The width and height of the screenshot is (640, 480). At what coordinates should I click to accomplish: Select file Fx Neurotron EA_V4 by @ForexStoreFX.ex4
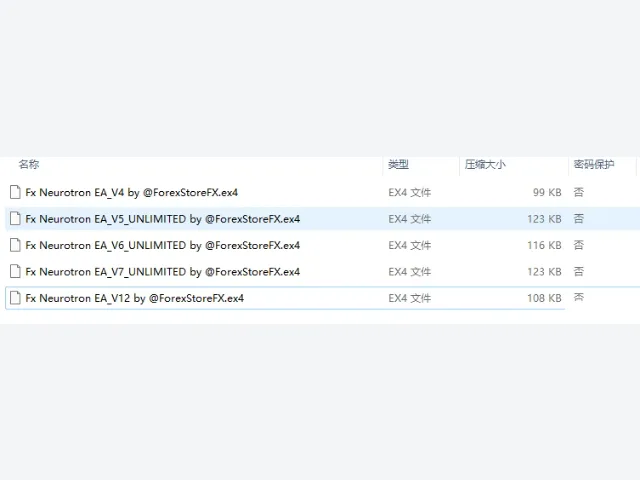pyautogui.click(x=131, y=192)
